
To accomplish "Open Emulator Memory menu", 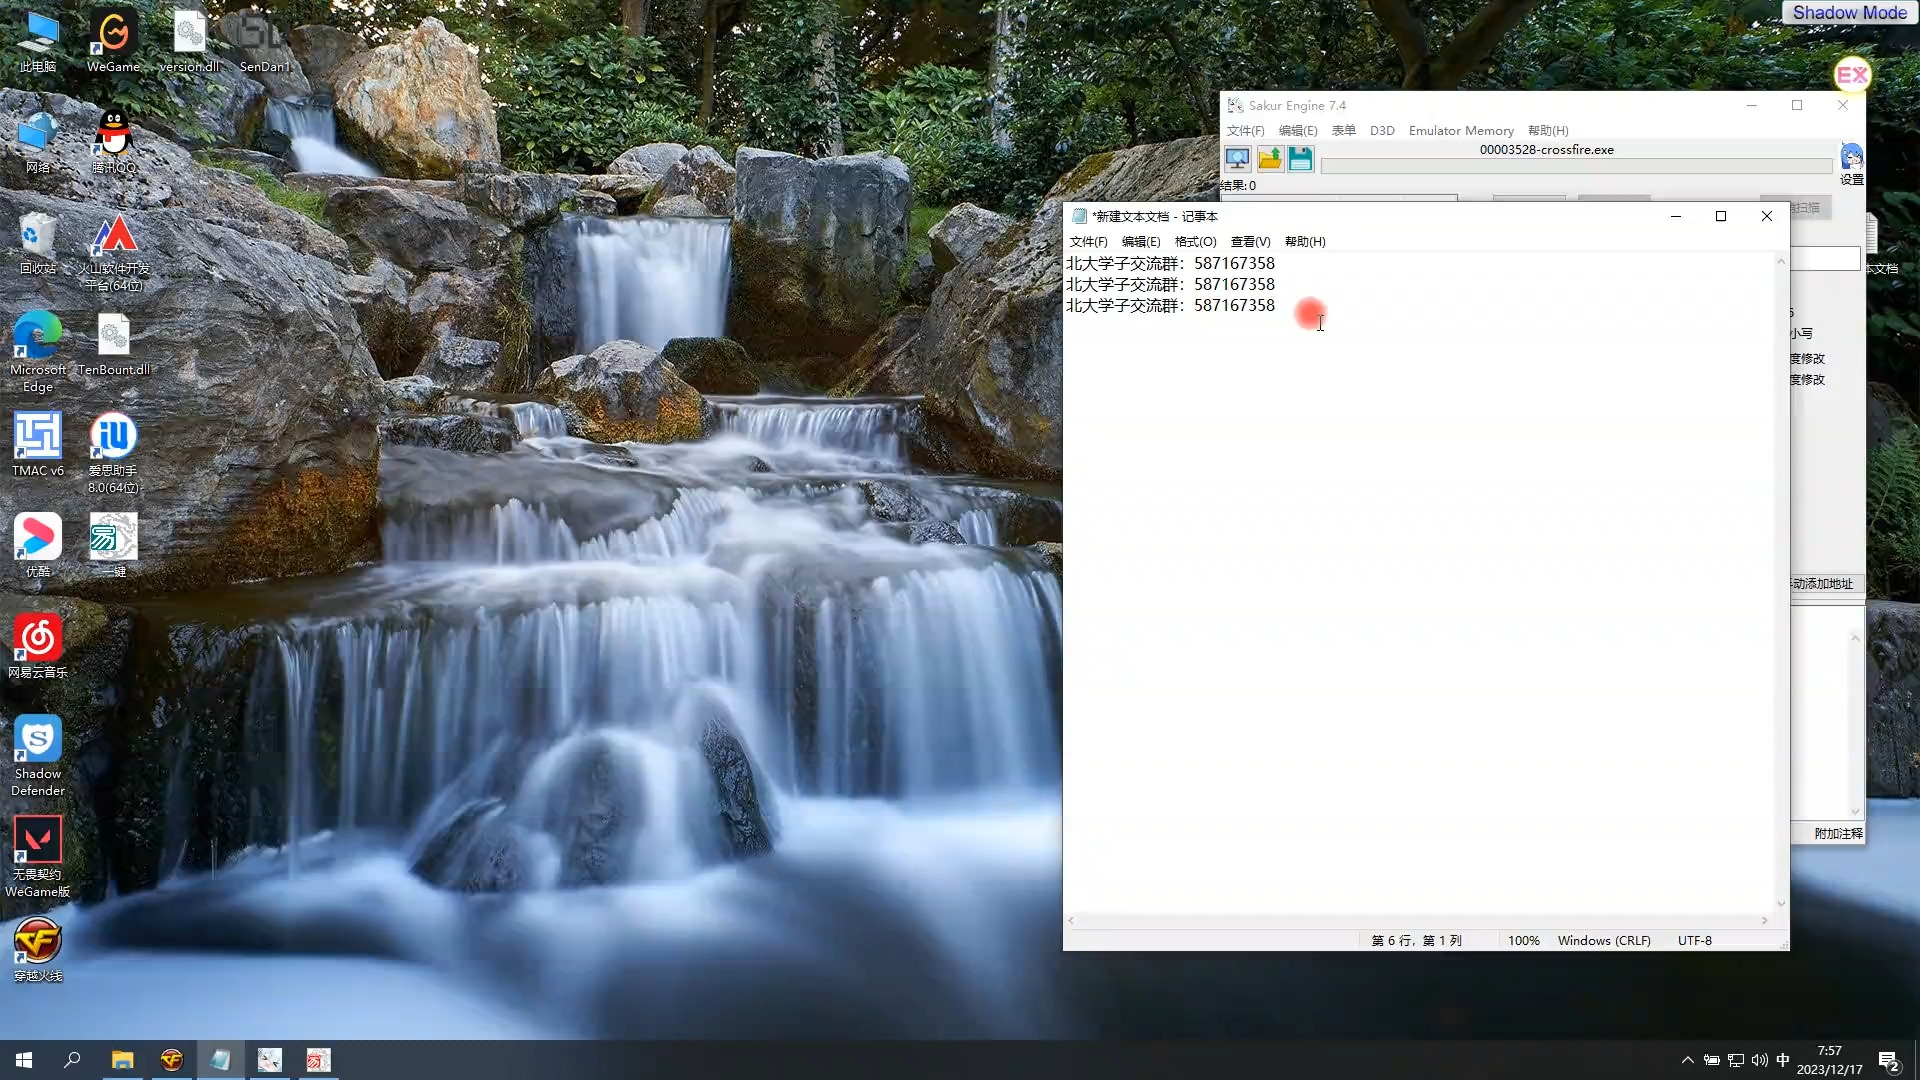I will [x=1462, y=131].
